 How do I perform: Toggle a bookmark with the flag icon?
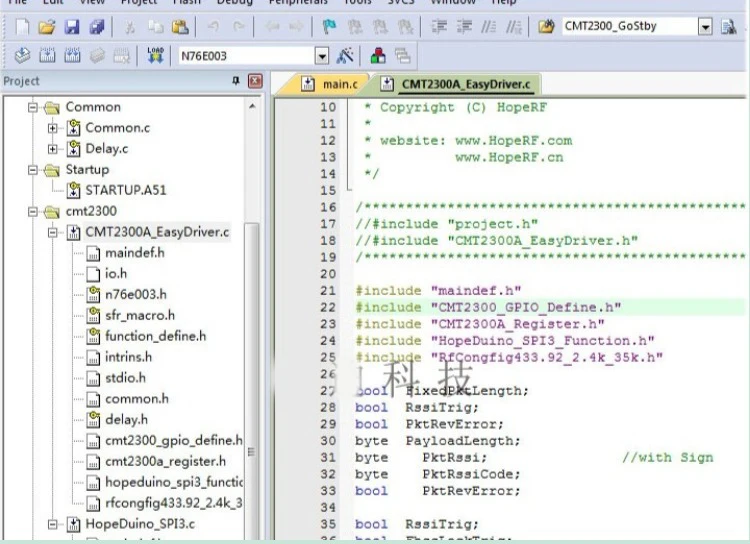[x=329, y=27]
